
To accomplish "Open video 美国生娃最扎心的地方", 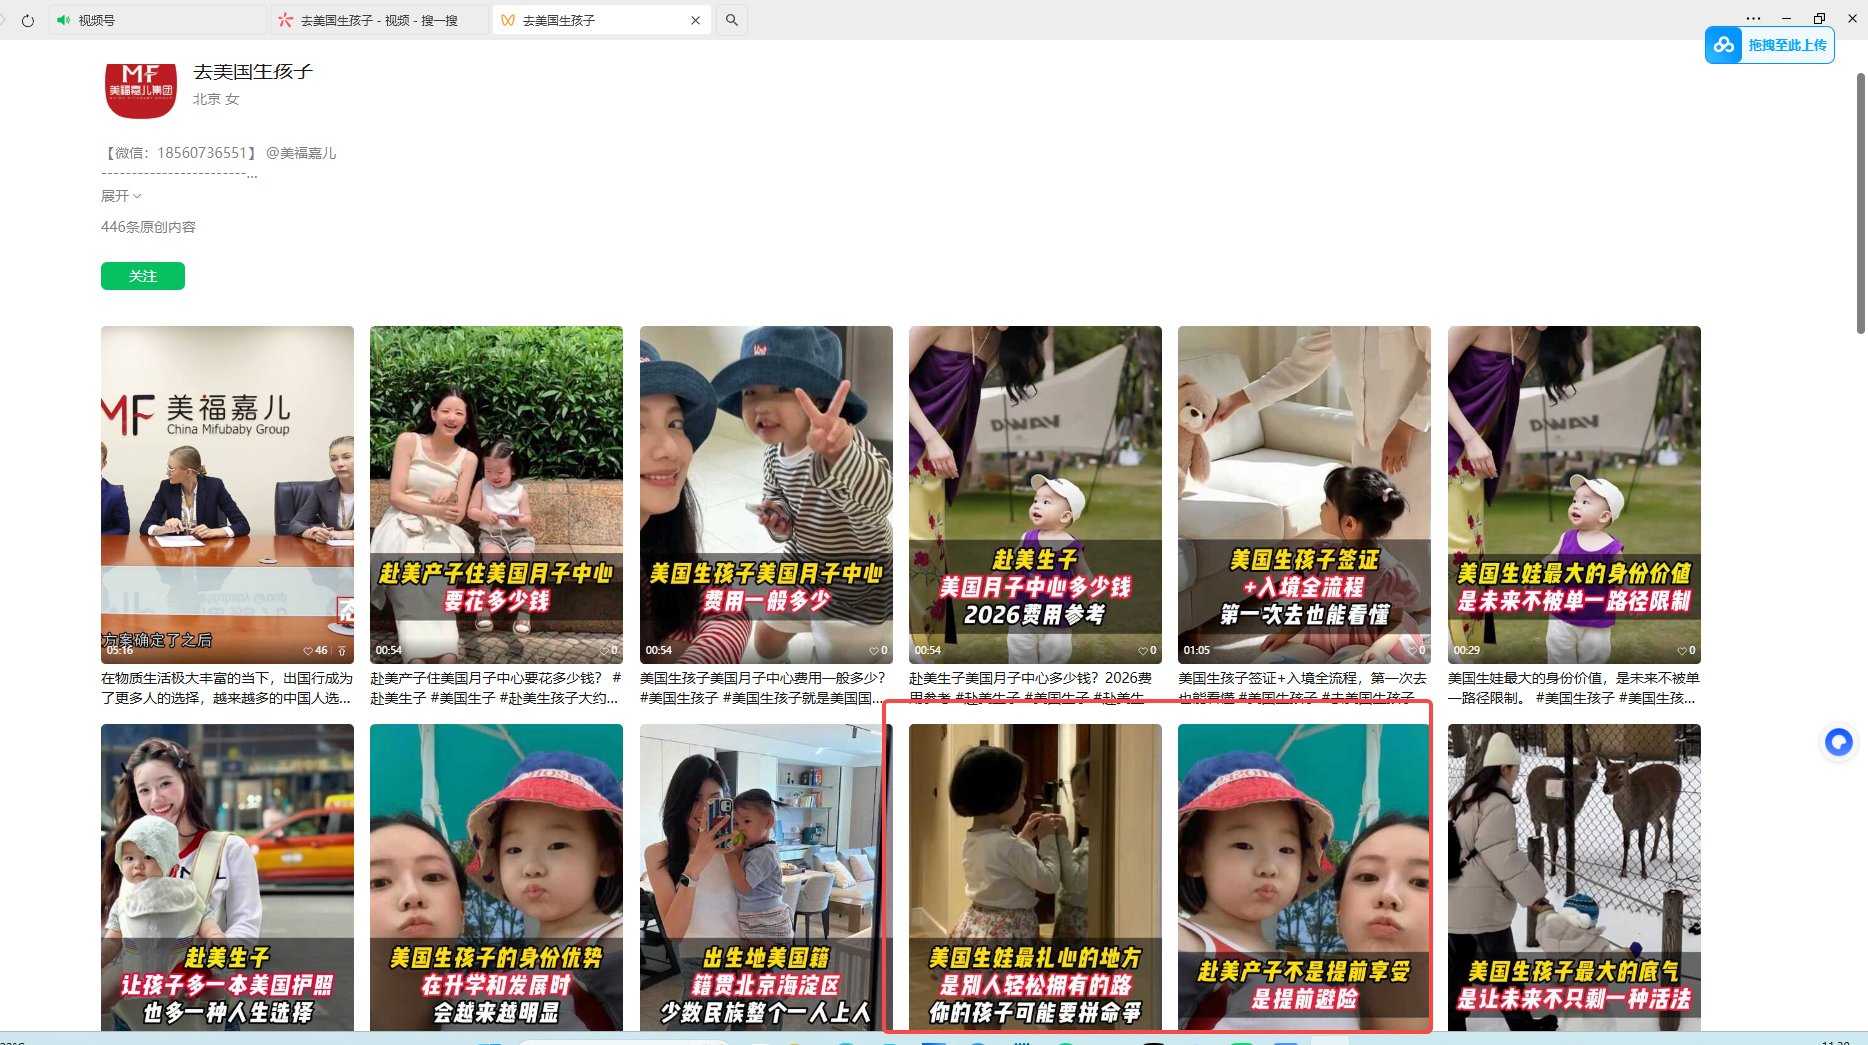I will tap(1035, 877).
